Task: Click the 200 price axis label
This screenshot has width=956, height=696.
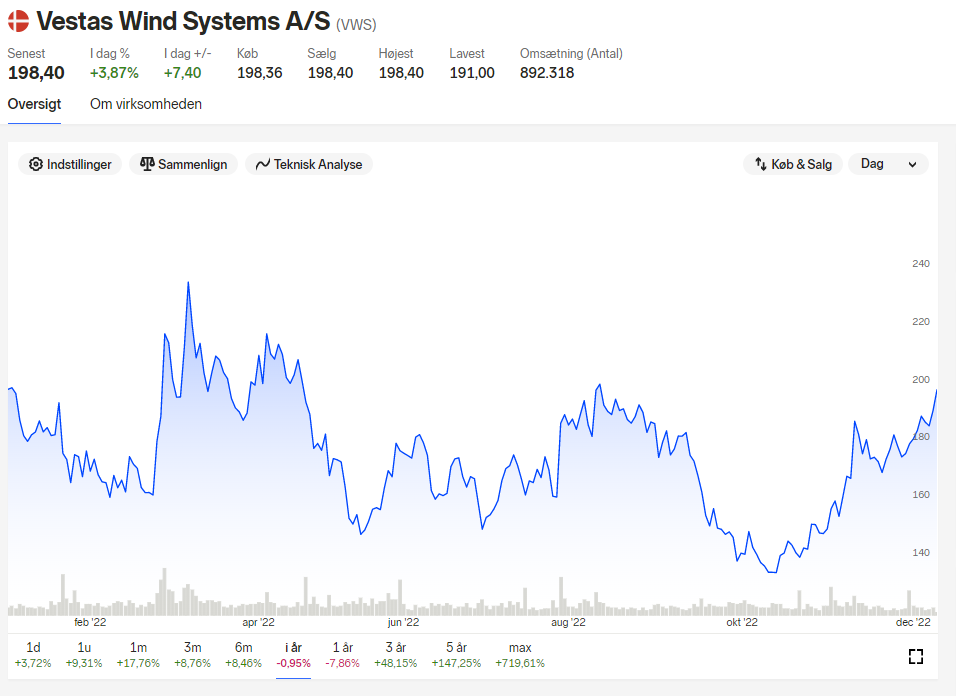Action: pos(921,380)
